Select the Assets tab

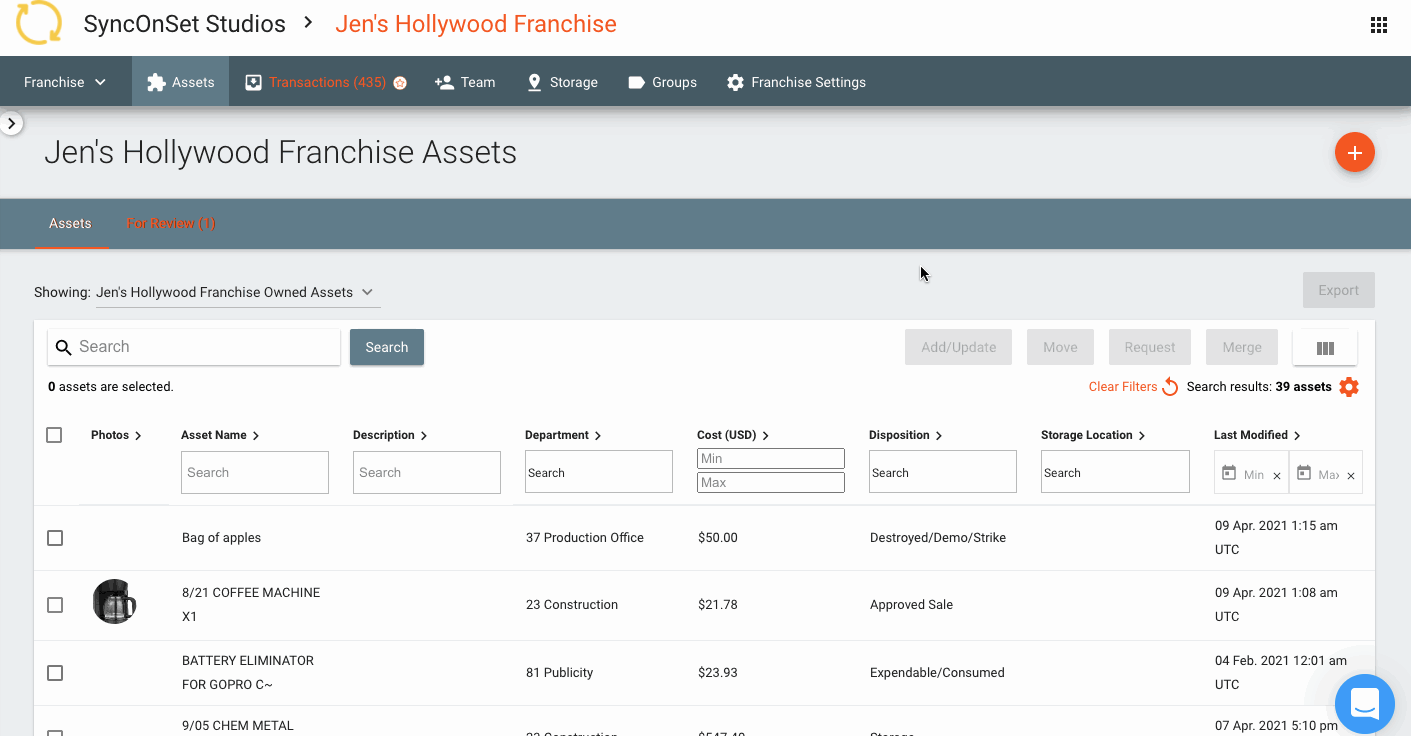click(70, 223)
